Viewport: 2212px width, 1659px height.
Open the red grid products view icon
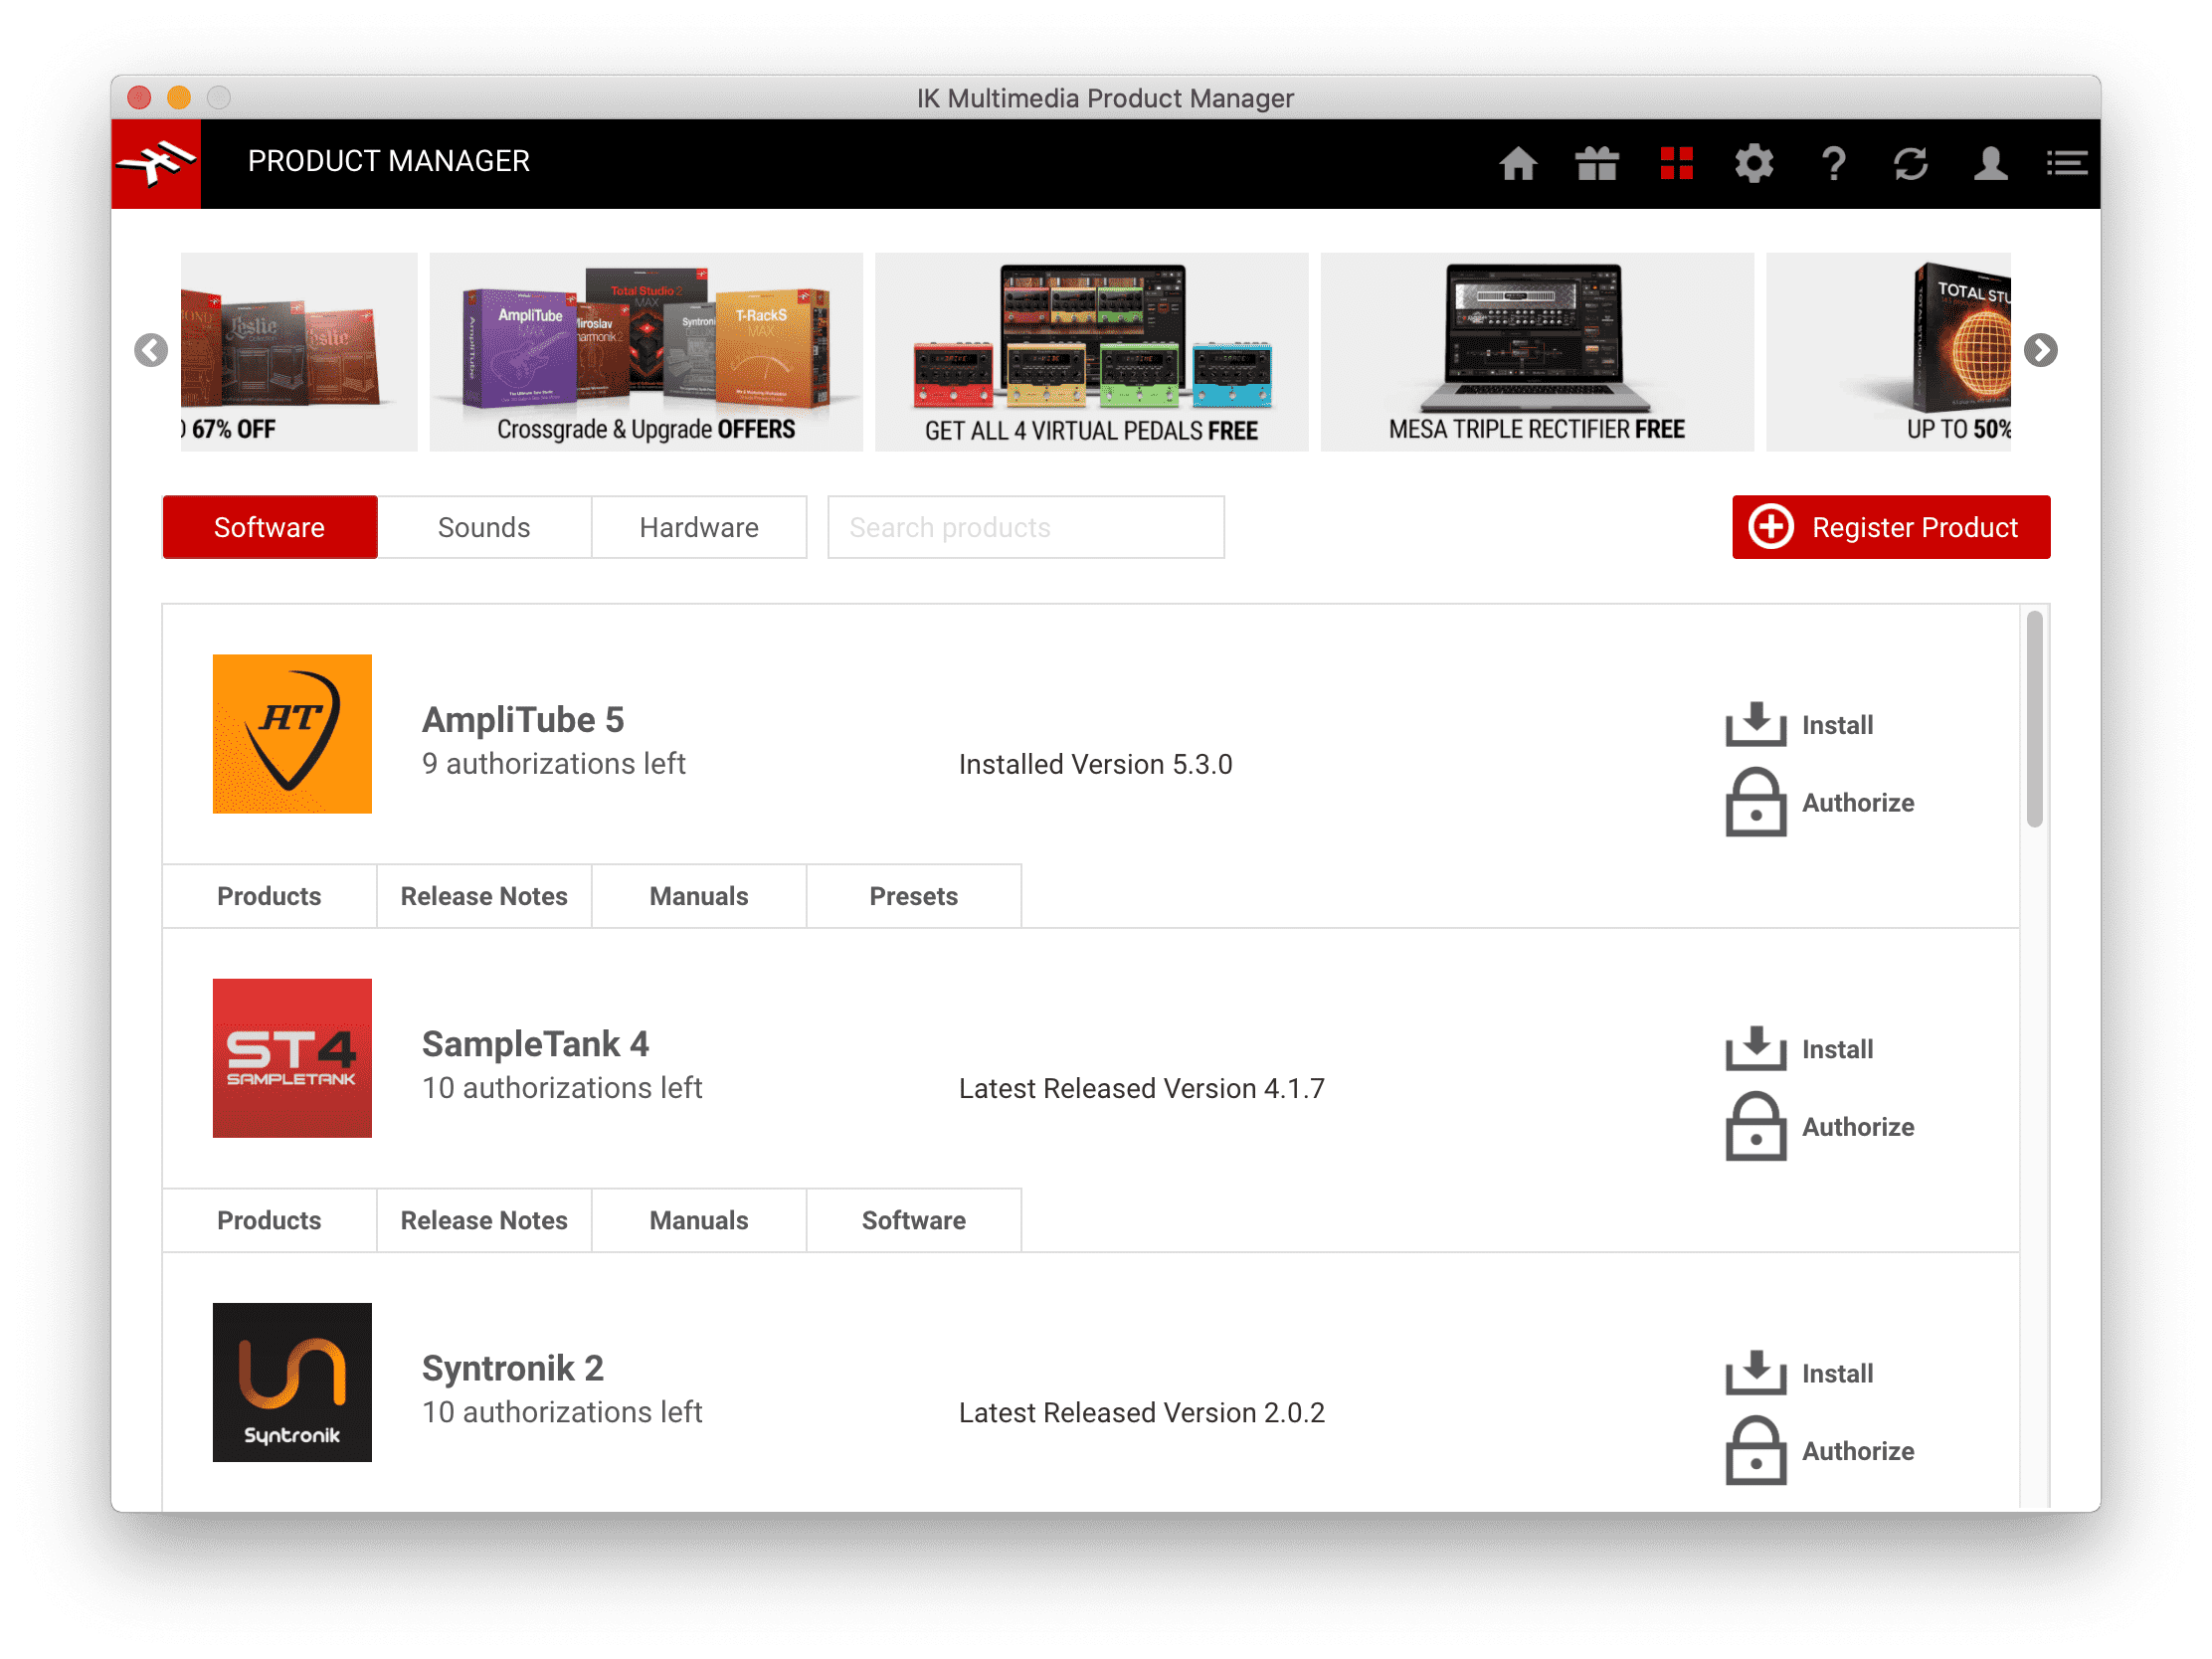(1676, 163)
